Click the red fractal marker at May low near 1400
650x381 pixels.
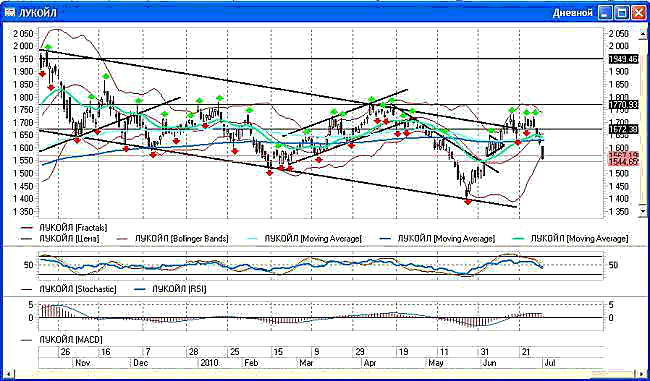[468, 201]
